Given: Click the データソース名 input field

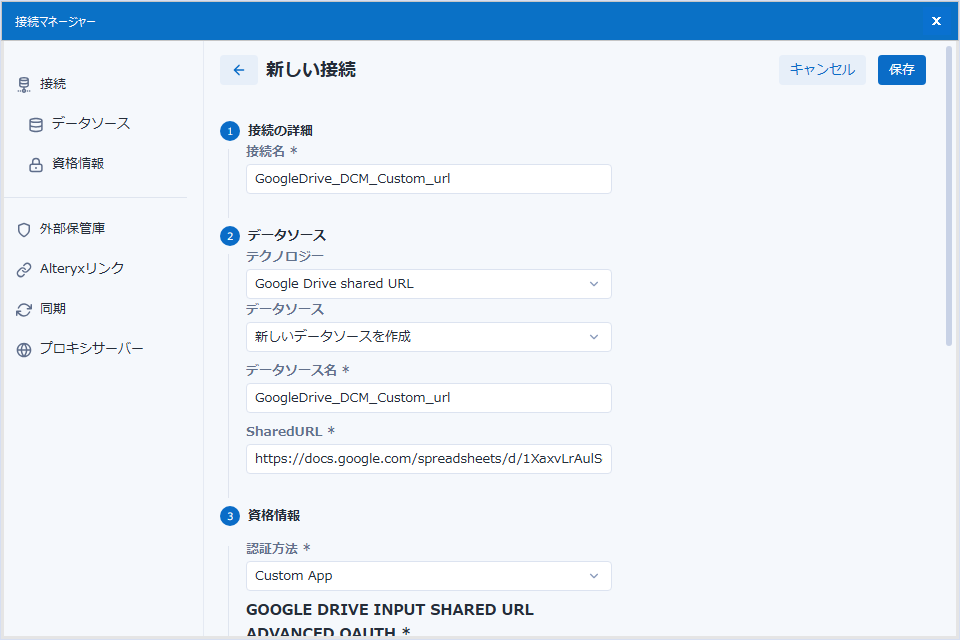Looking at the screenshot, I should [428, 398].
